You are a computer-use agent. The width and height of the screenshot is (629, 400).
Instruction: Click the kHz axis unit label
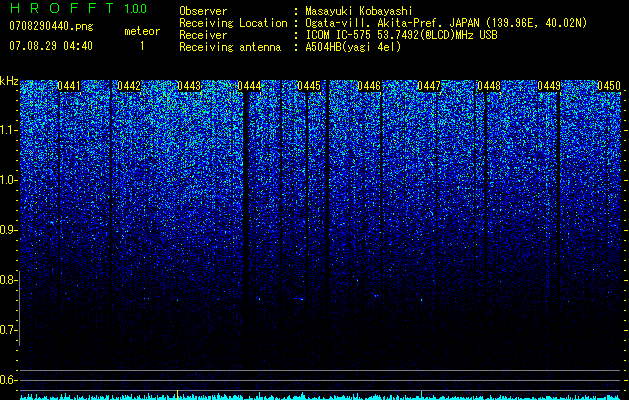(9, 81)
